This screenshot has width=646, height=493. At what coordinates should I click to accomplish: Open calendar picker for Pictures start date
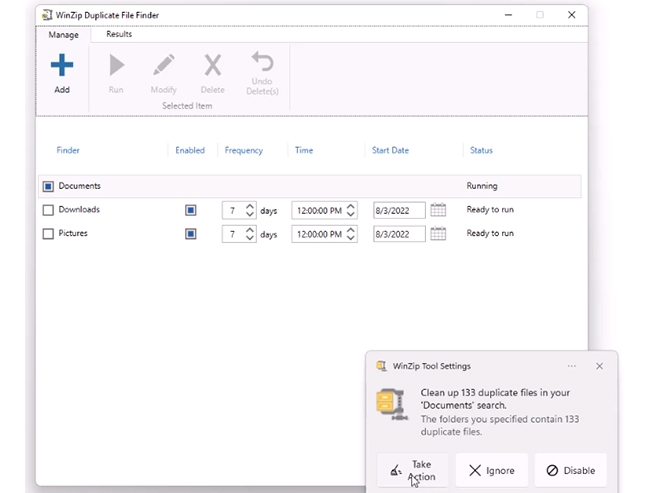[437, 234]
